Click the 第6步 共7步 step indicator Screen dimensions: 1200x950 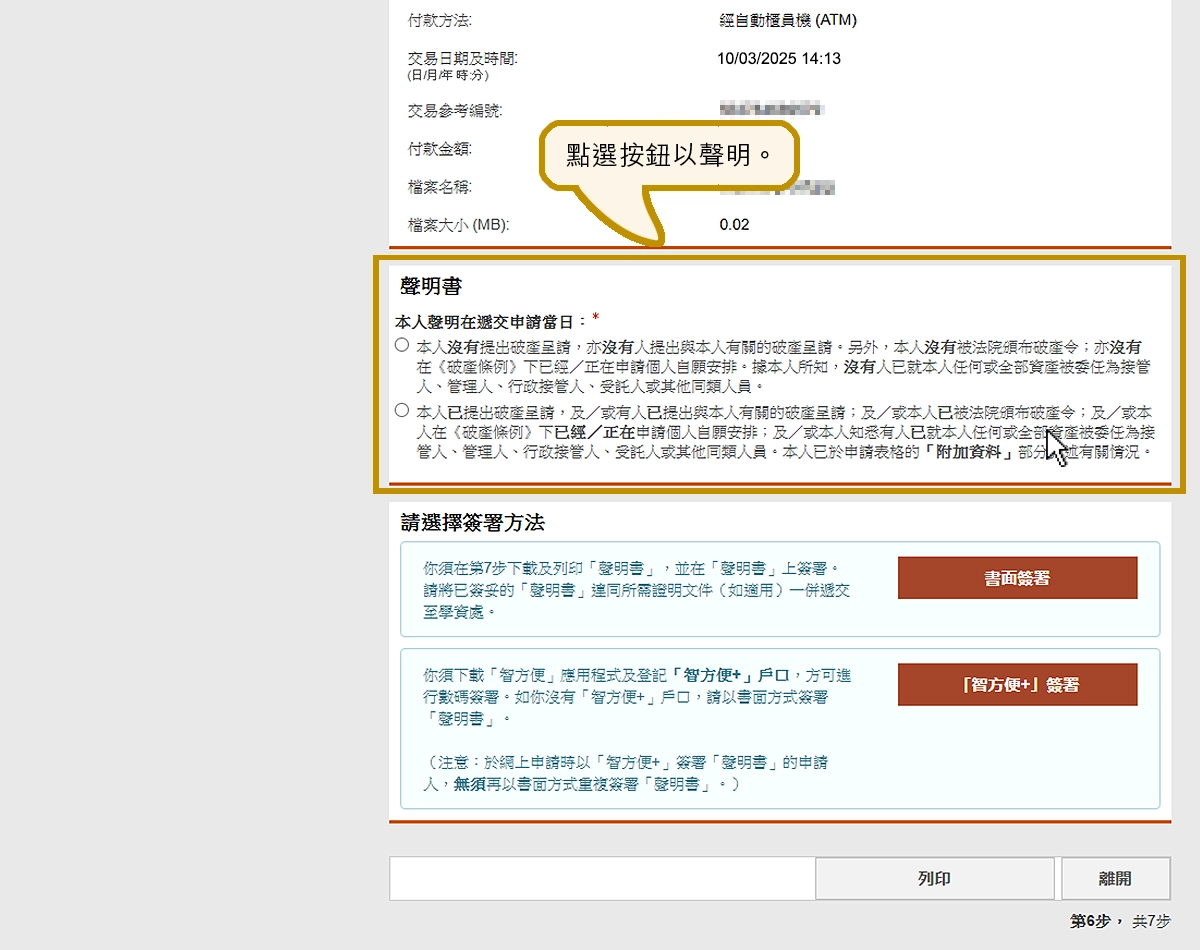pos(1119,921)
